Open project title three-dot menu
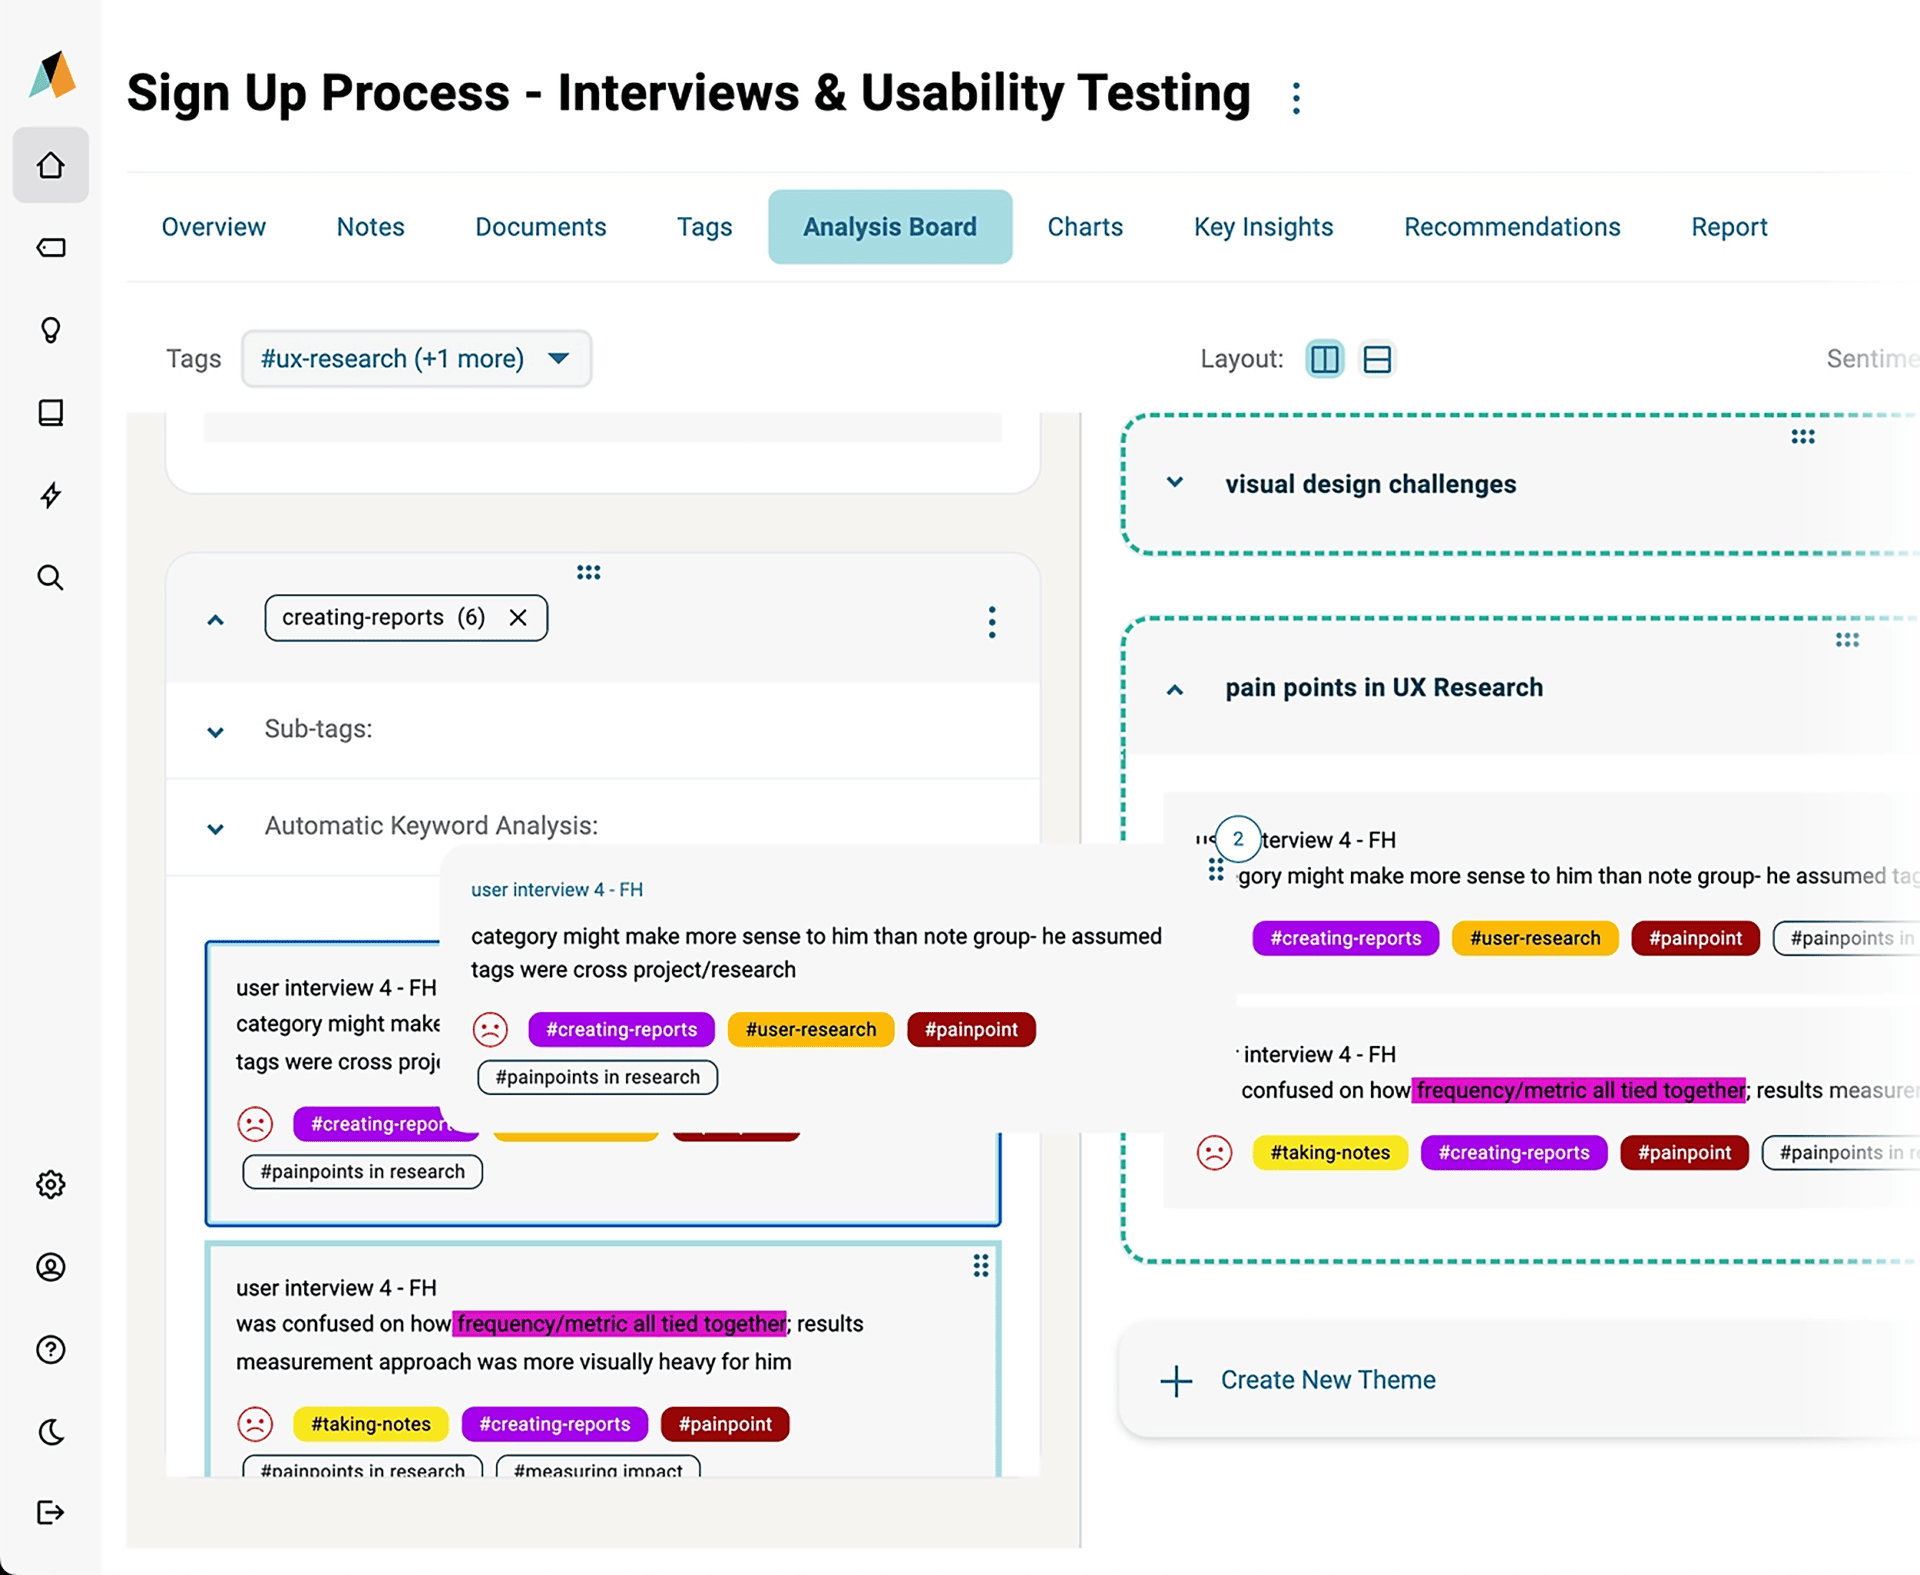This screenshot has height=1575, width=1920. (x=1296, y=98)
